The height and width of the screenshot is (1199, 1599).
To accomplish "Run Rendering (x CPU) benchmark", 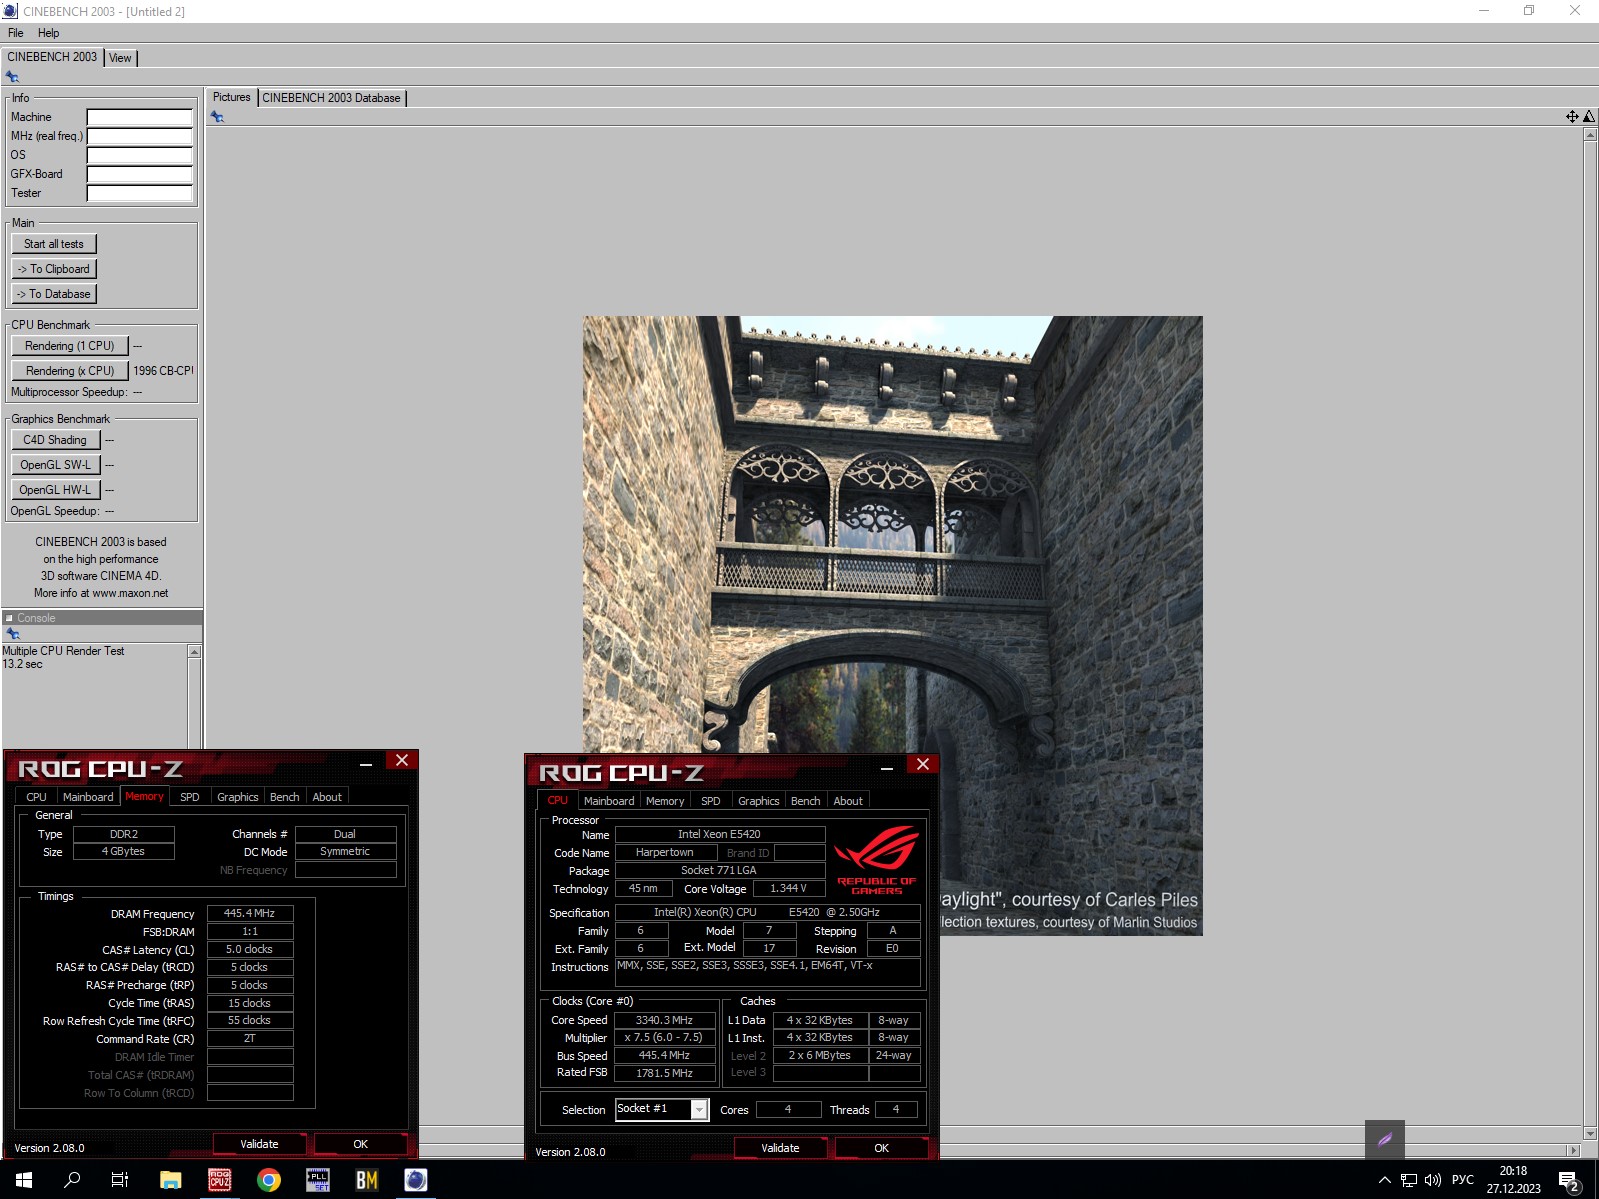I will pyautogui.click(x=70, y=371).
